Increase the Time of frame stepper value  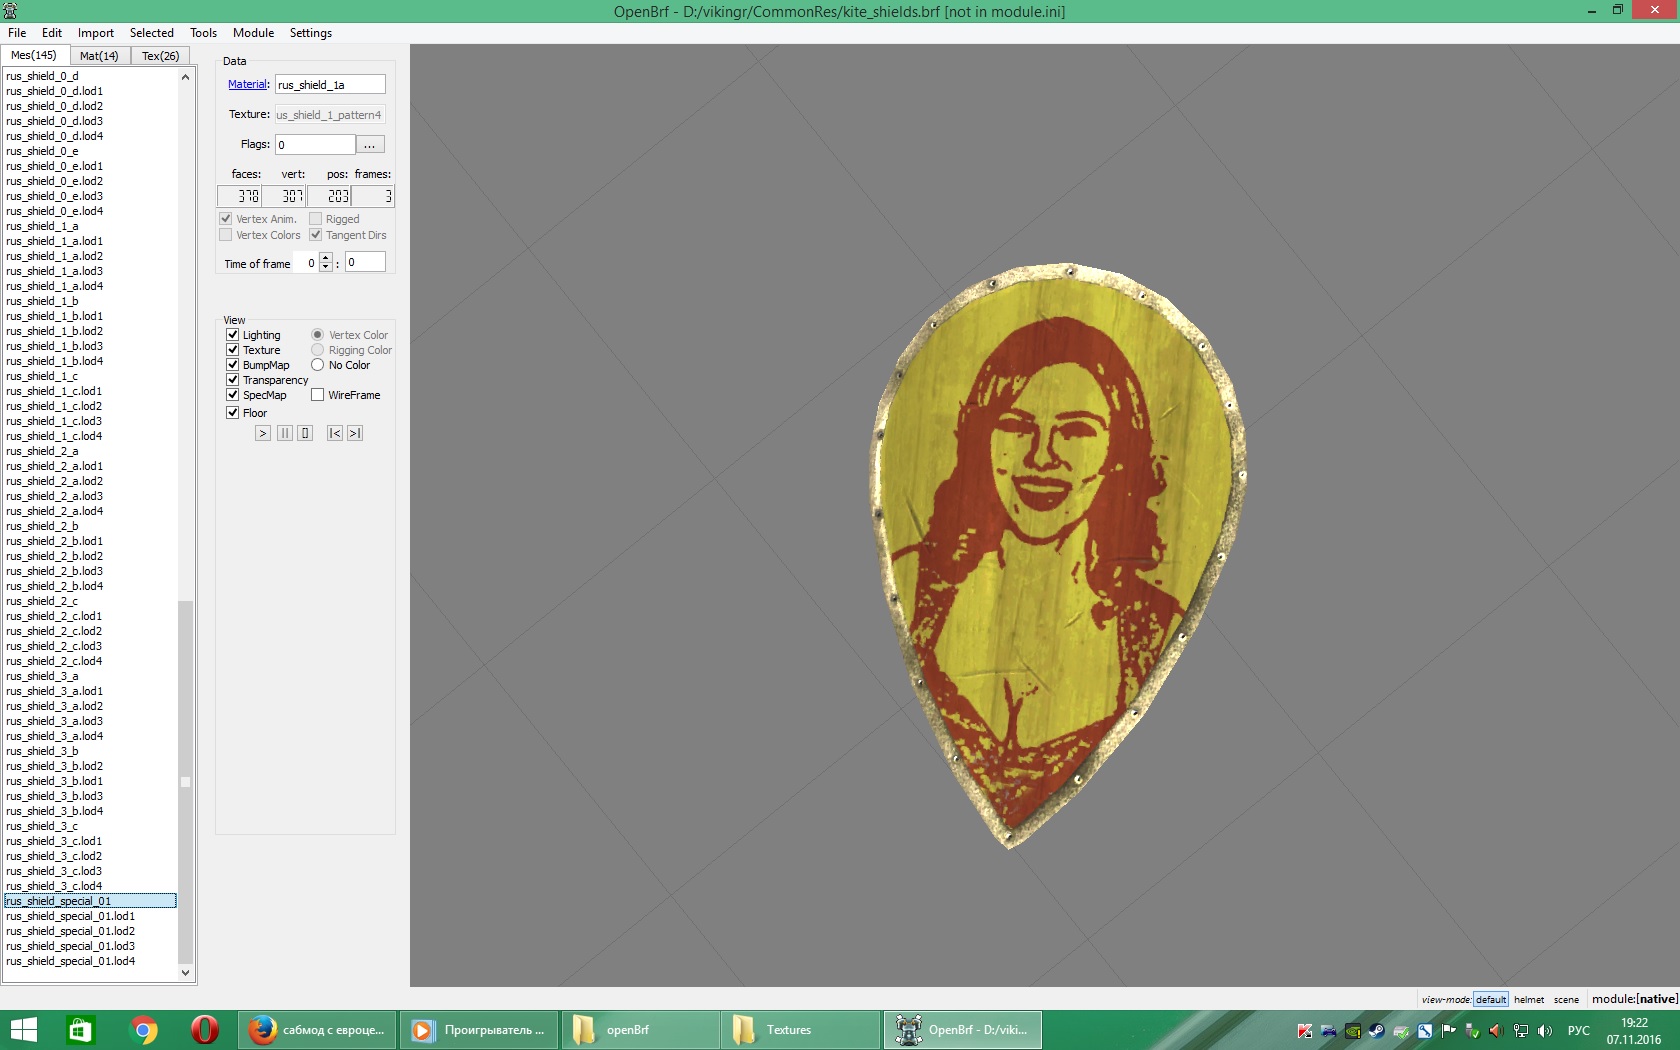325,258
